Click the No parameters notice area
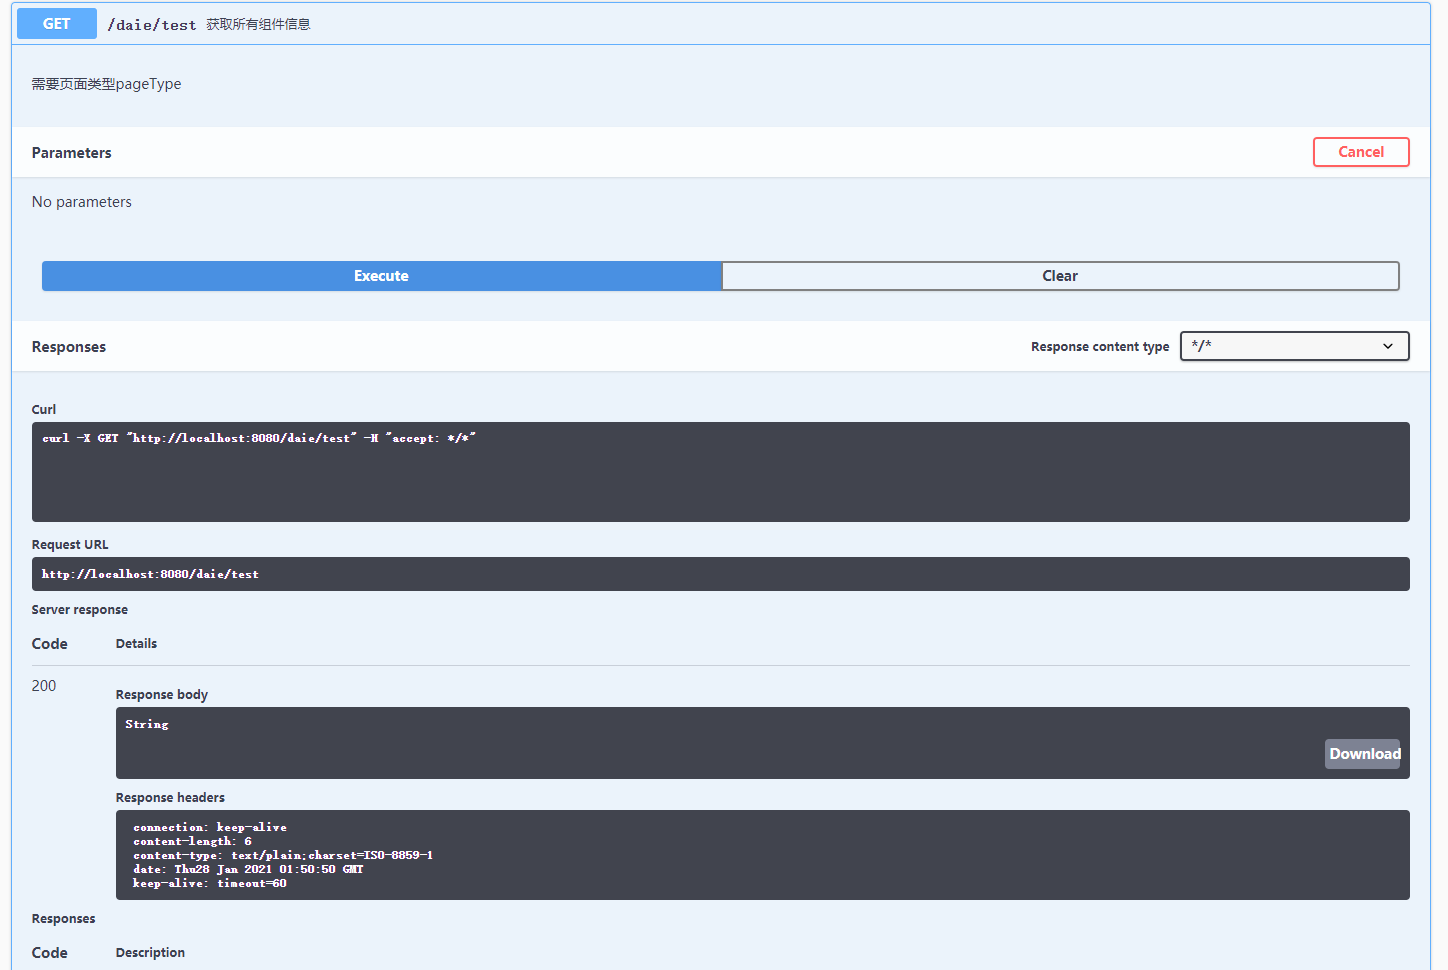The image size is (1448, 970). tap(81, 201)
